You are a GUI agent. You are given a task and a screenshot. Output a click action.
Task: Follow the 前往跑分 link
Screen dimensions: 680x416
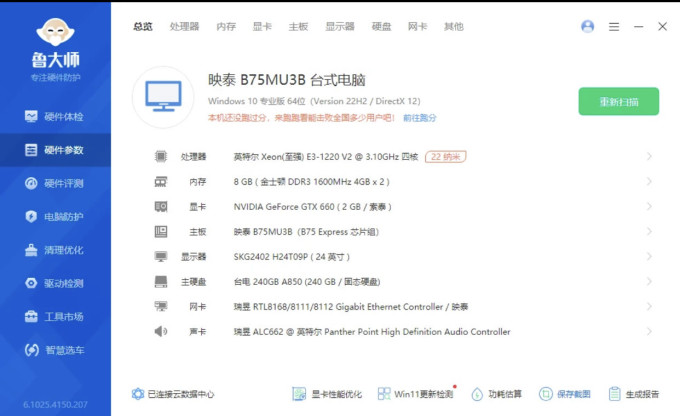coord(419,118)
